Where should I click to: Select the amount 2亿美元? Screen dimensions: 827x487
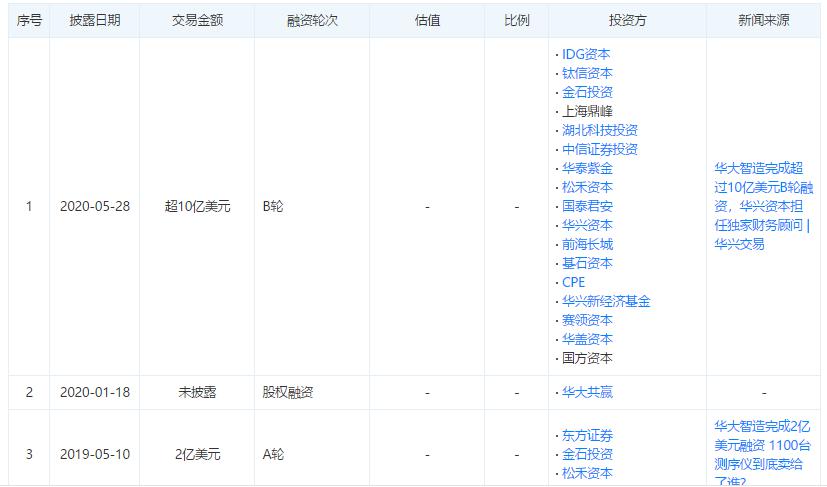coord(197,454)
